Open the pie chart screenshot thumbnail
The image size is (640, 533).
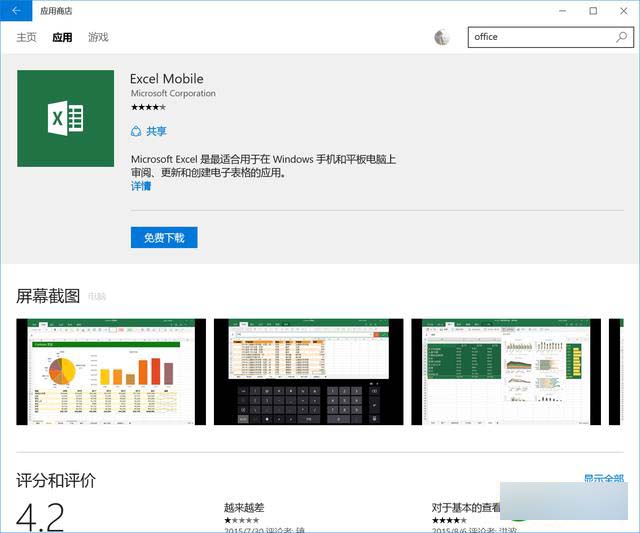coord(111,372)
